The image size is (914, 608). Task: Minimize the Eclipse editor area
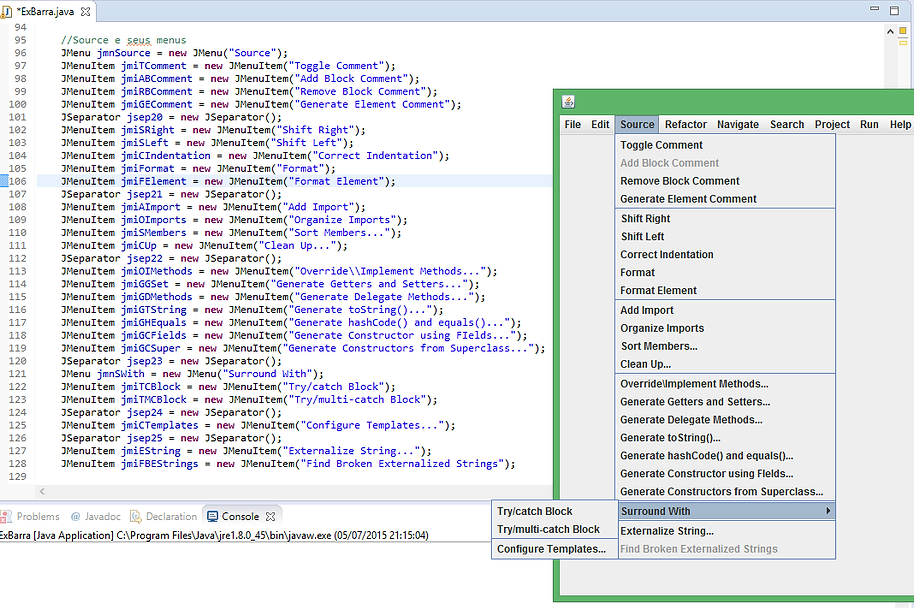pos(874,9)
